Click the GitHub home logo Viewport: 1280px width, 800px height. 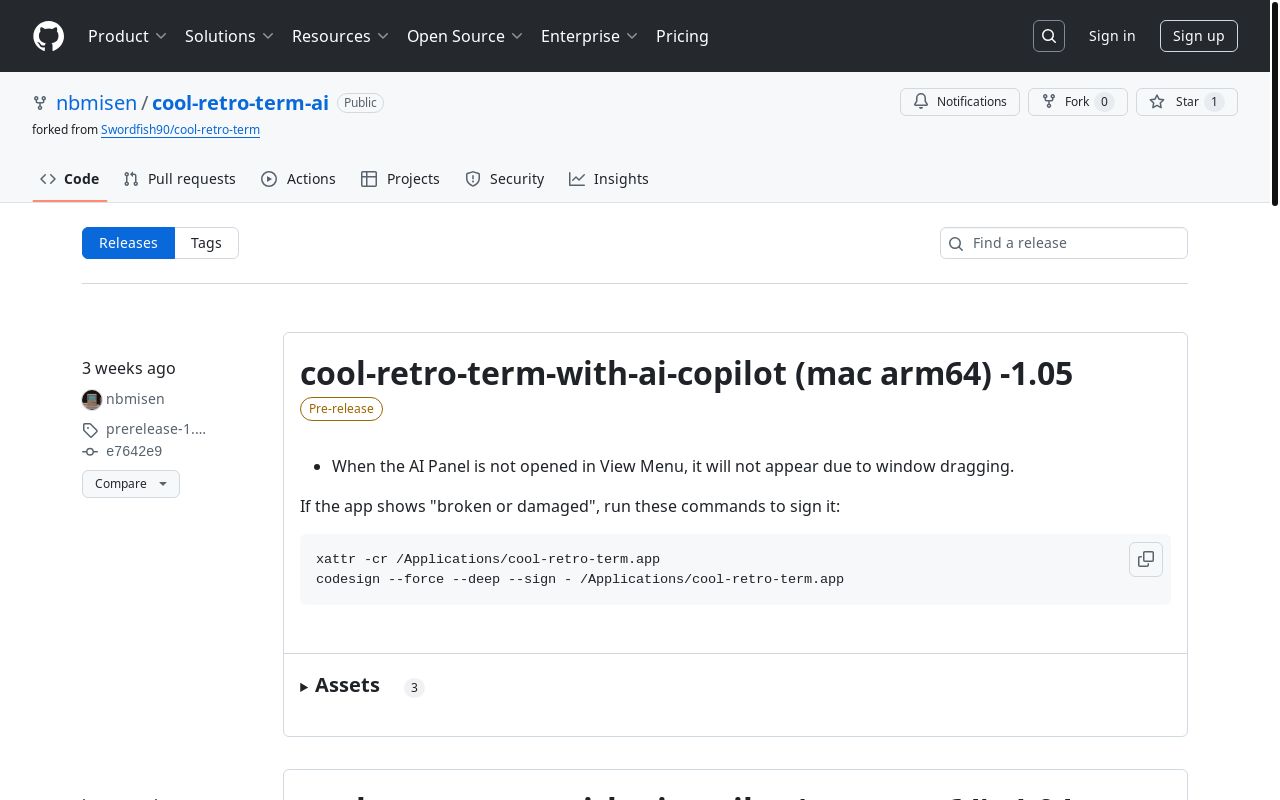point(48,36)
